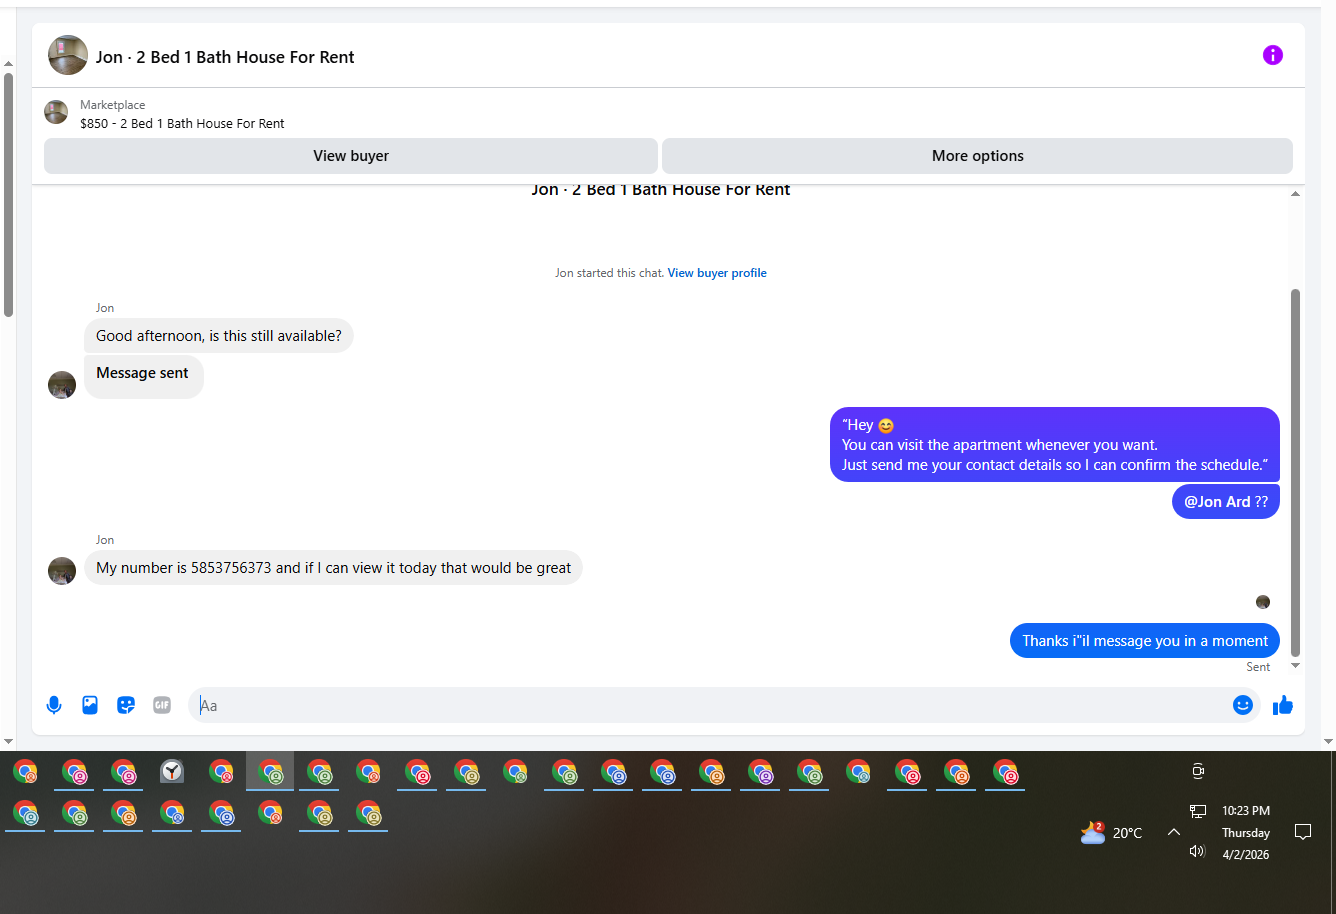Open the emoji picker in the message box
1336x914 pixels.
(1243, 705)
